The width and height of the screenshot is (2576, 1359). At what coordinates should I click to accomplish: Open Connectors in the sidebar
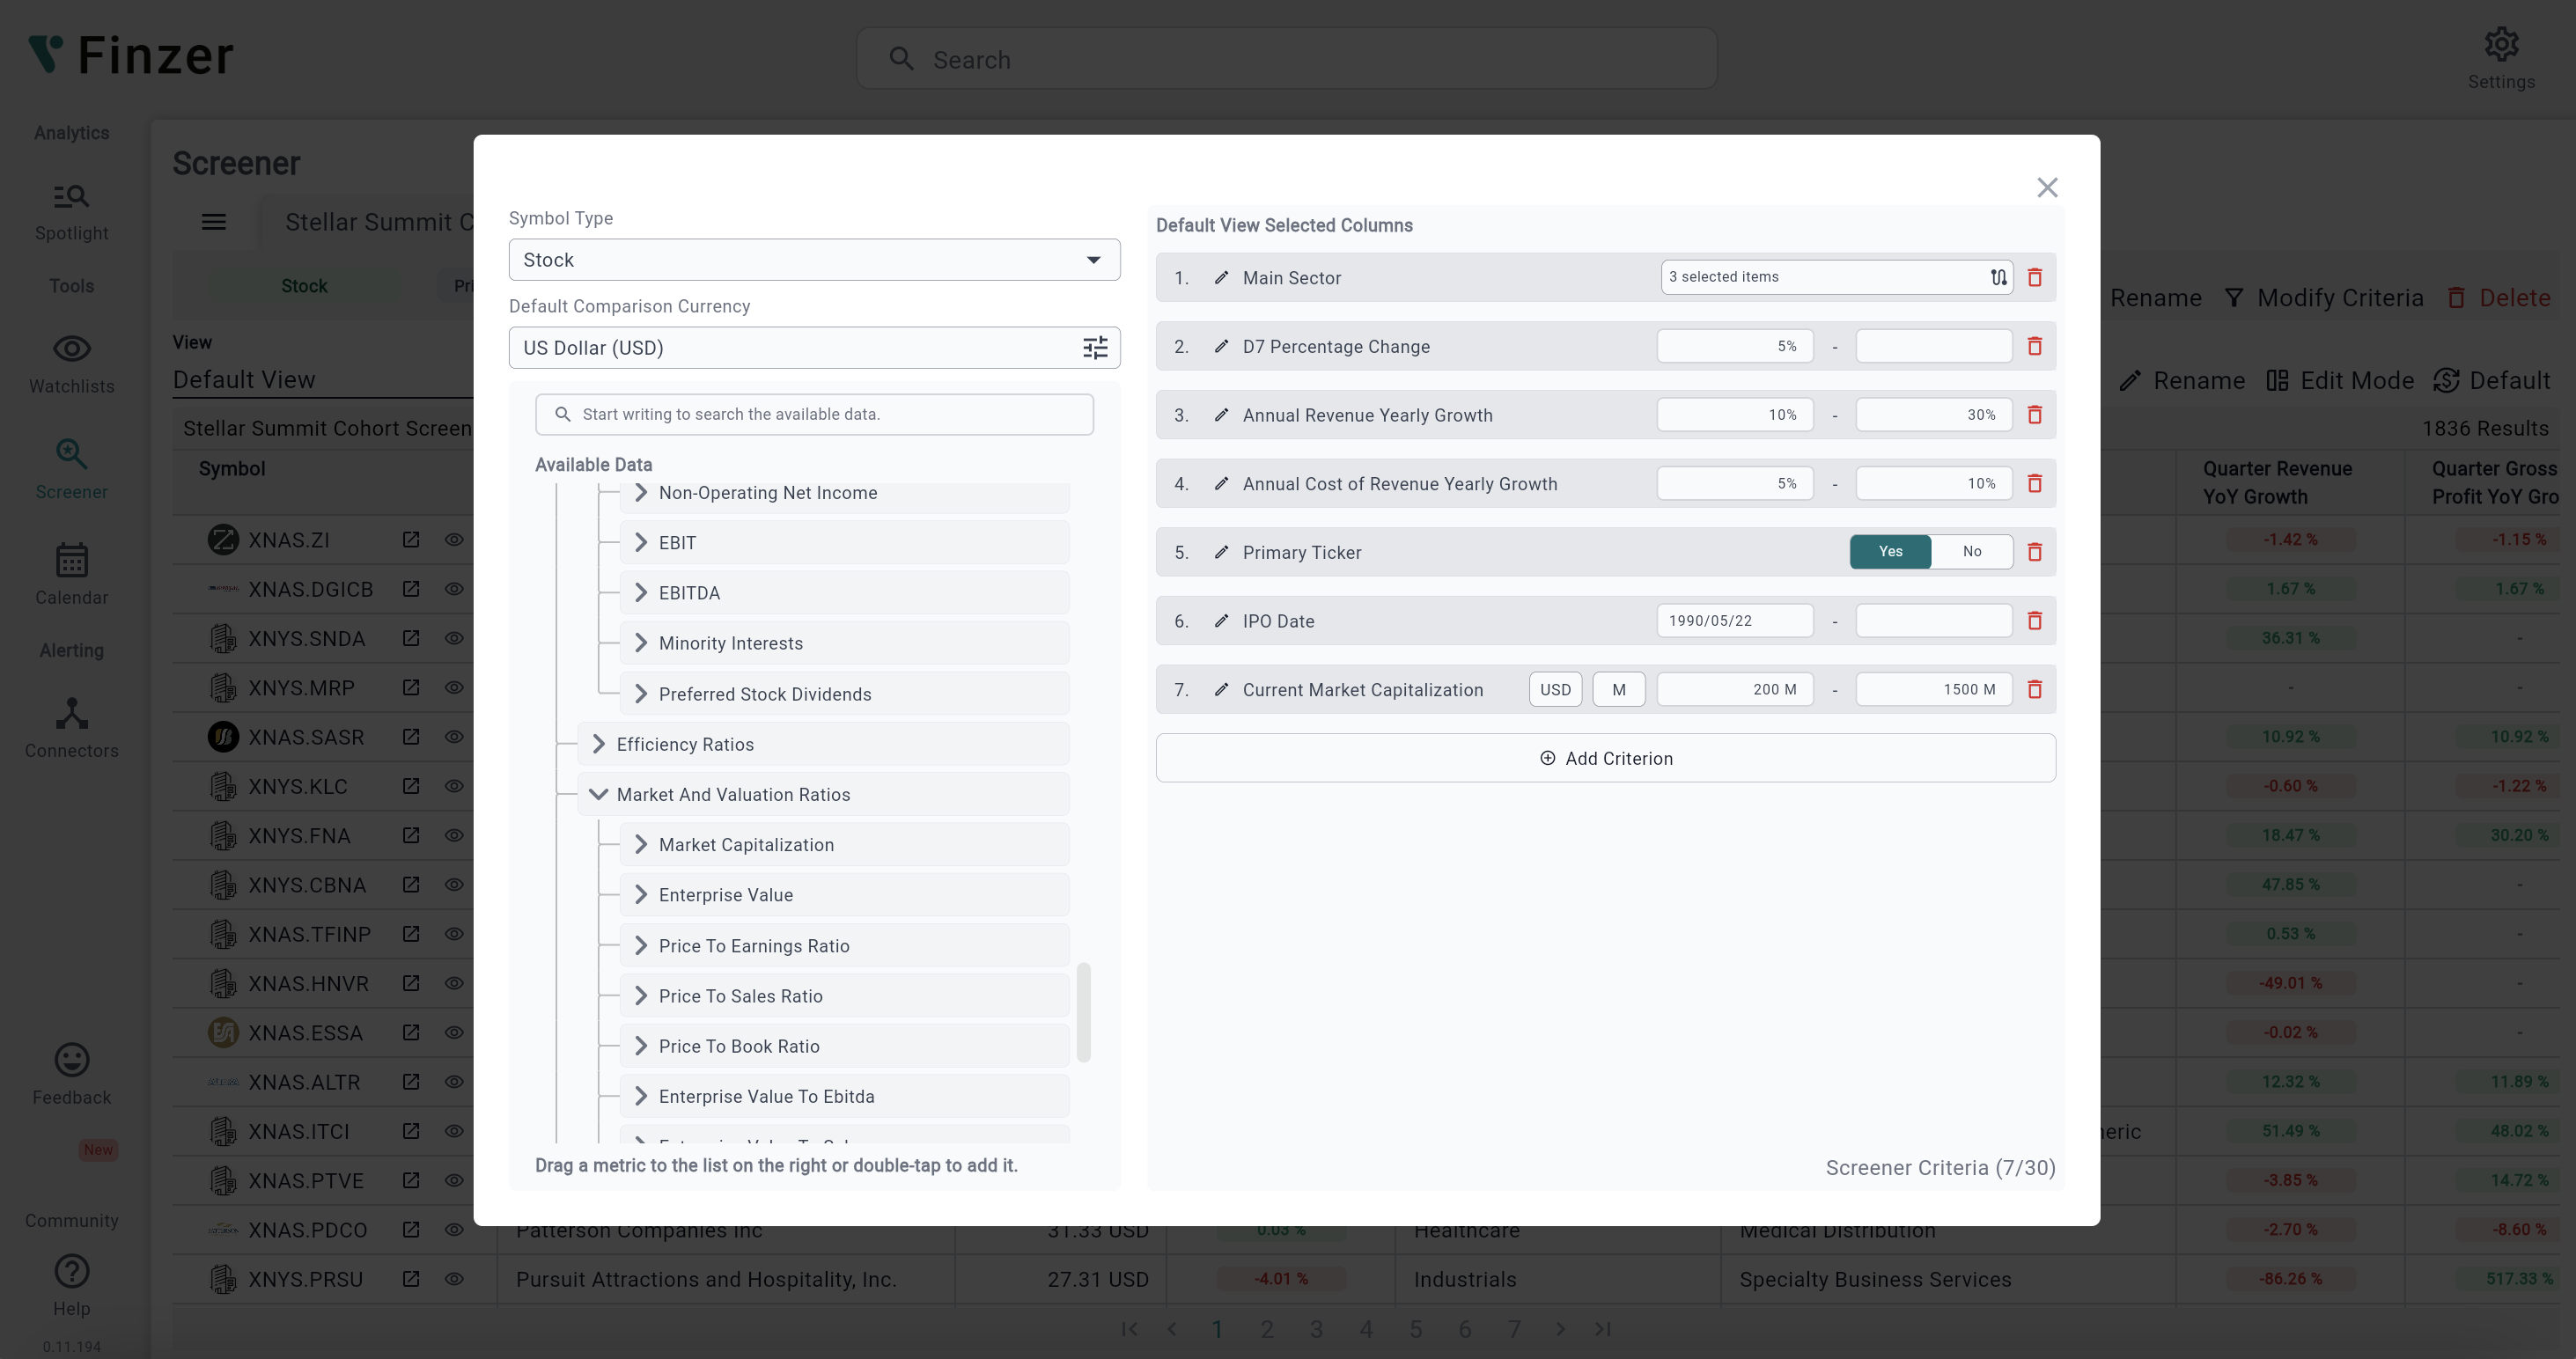[71, 728]
